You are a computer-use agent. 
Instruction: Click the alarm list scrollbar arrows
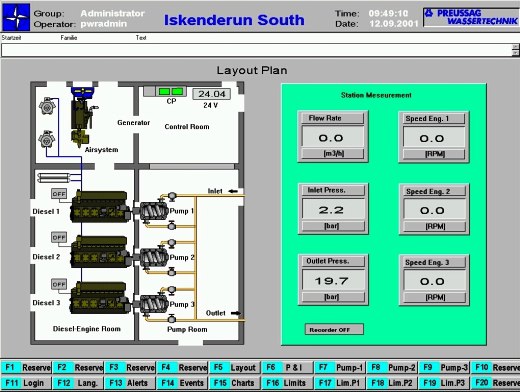[x=516, y=50]
